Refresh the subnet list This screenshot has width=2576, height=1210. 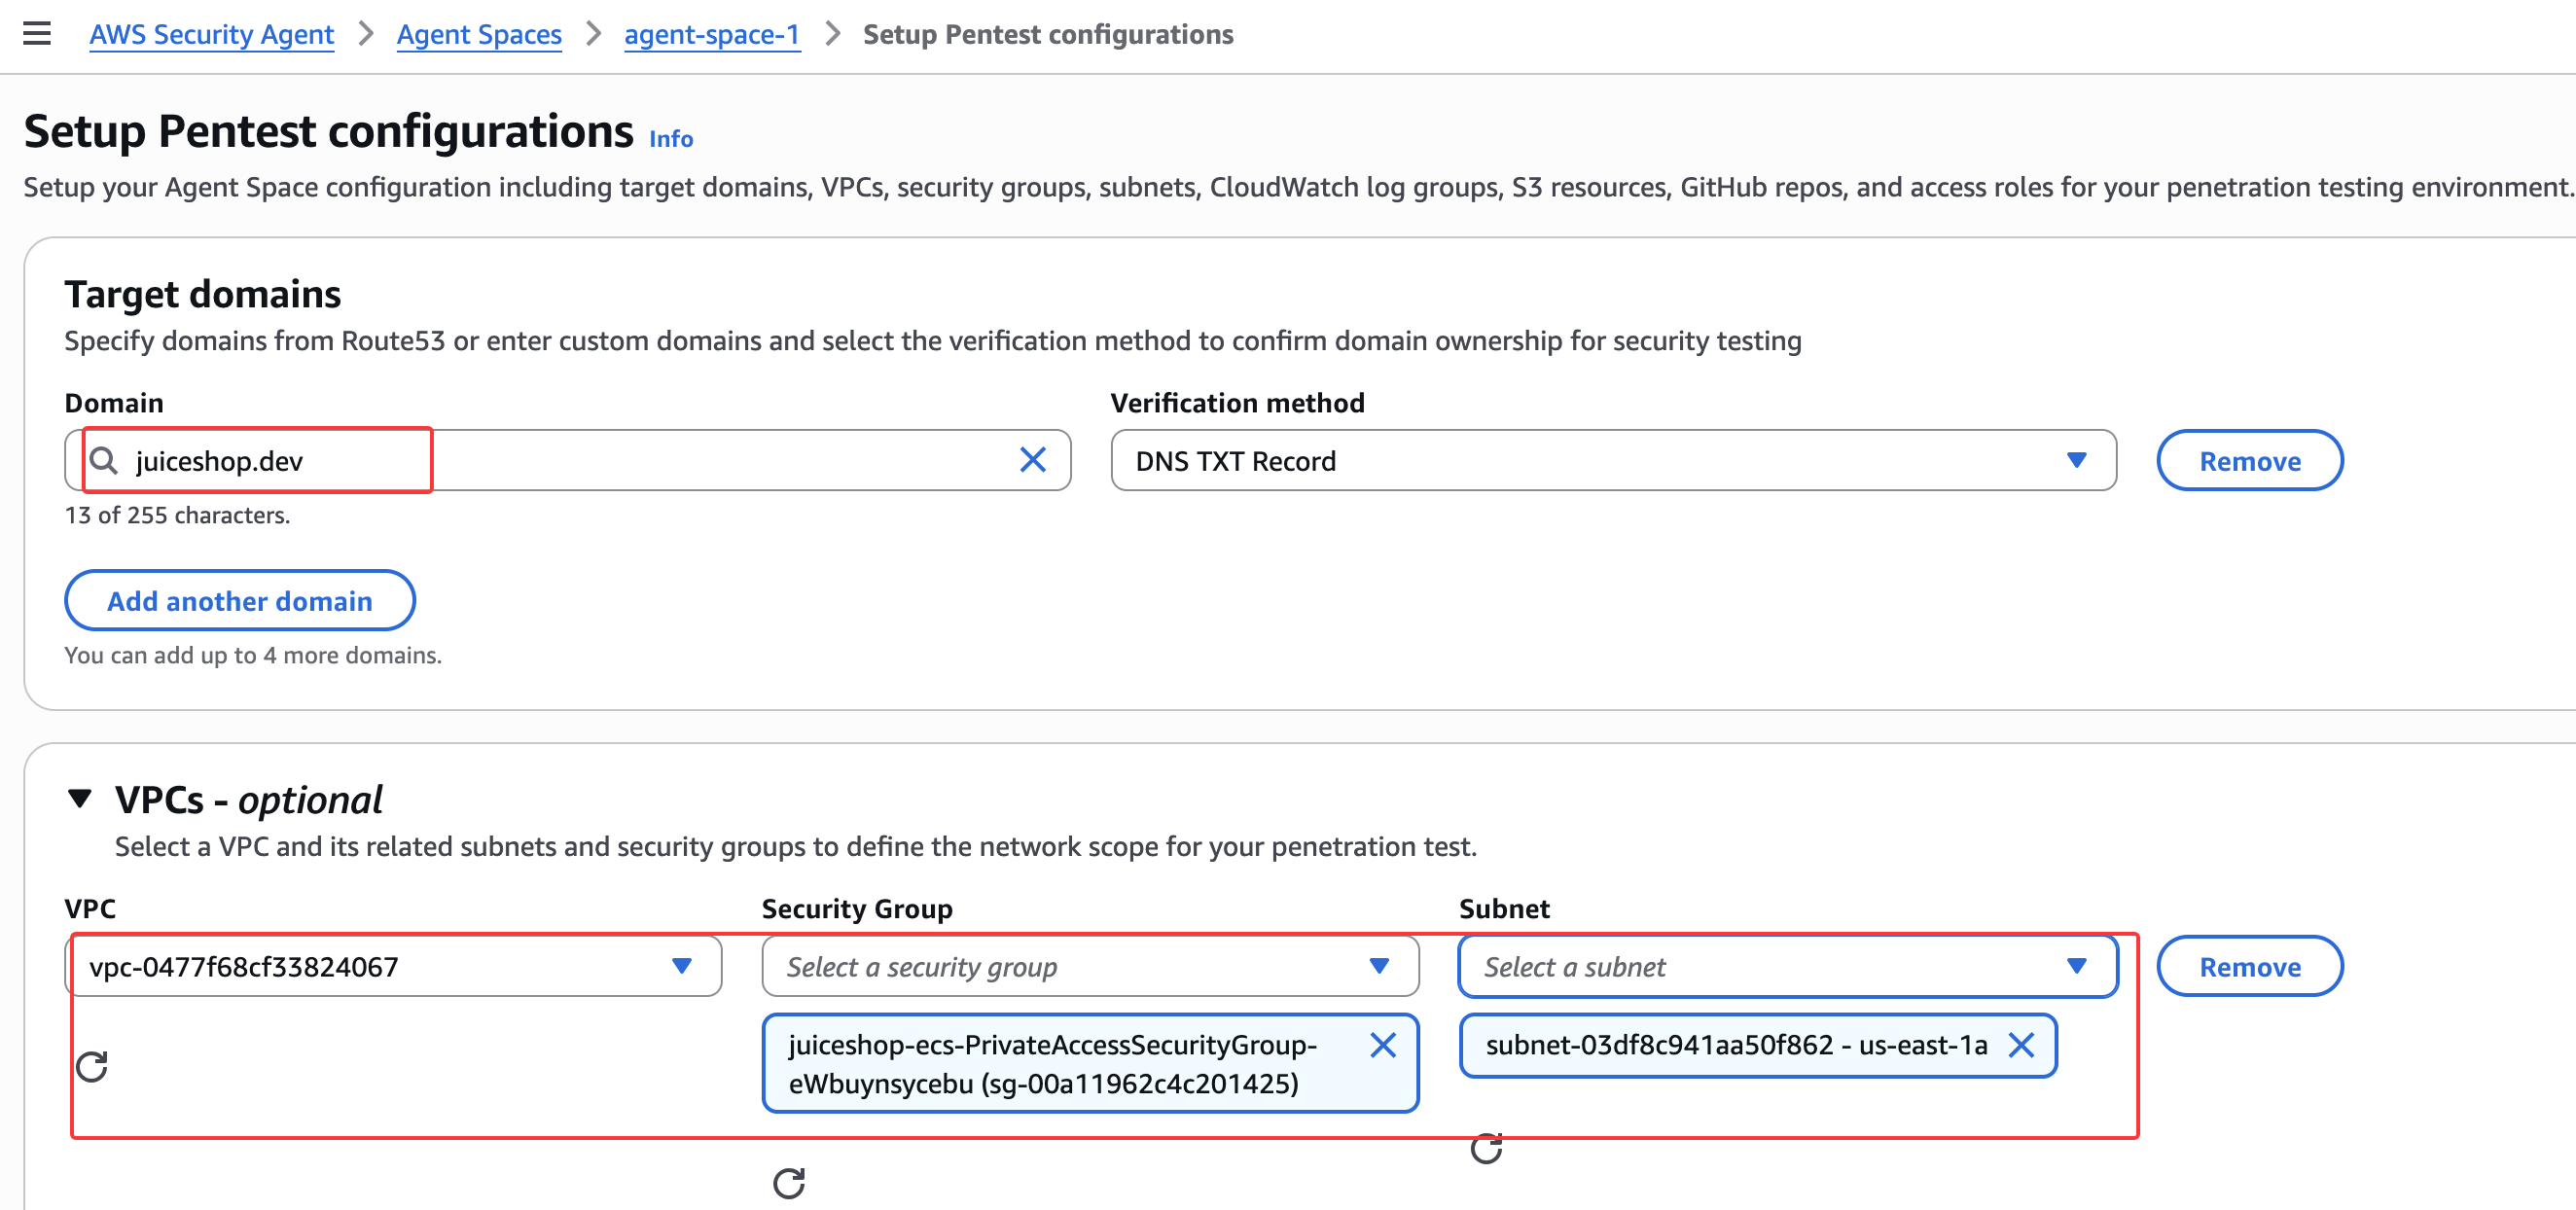click(x=1486, y=1149)
